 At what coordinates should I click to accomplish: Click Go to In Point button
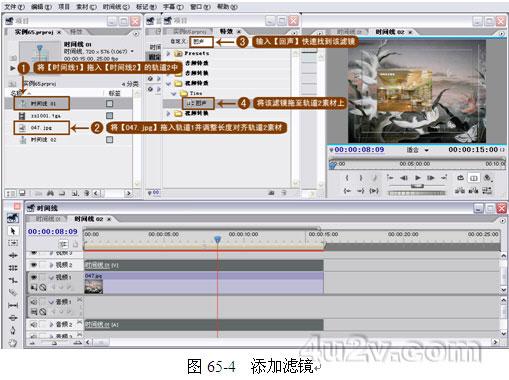(347, 191)
